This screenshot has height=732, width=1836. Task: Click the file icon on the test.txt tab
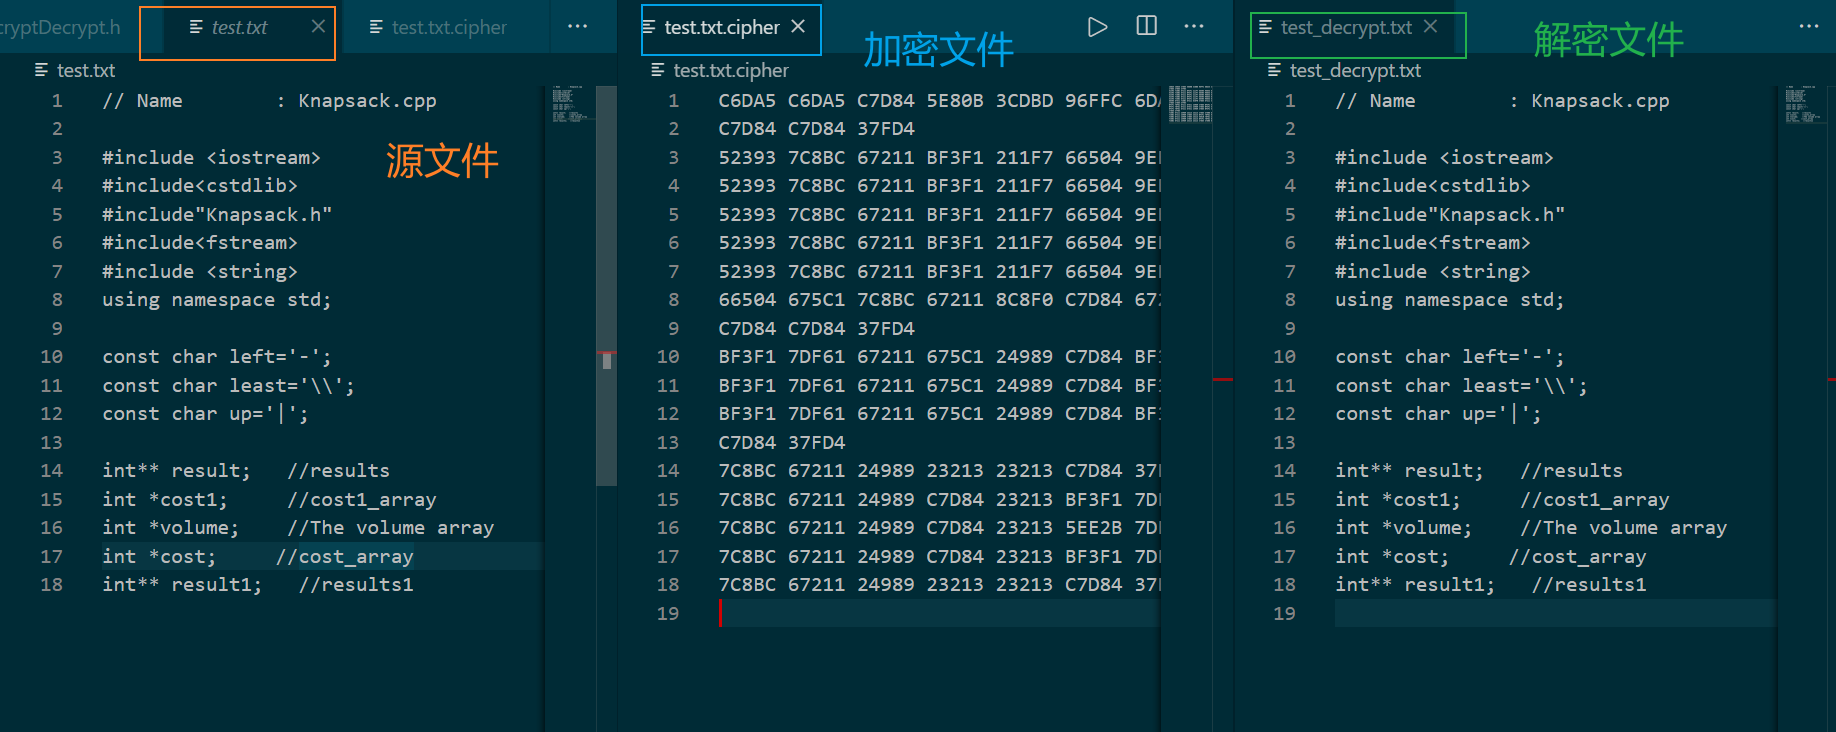click(196, 27)
